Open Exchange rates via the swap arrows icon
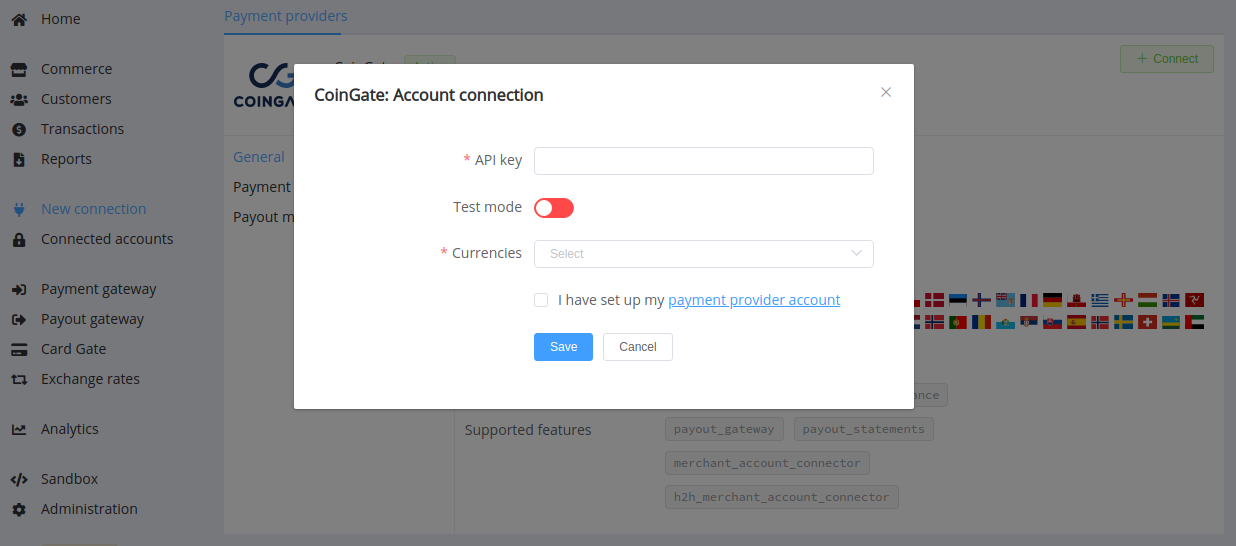 click(x=18, y=379)
